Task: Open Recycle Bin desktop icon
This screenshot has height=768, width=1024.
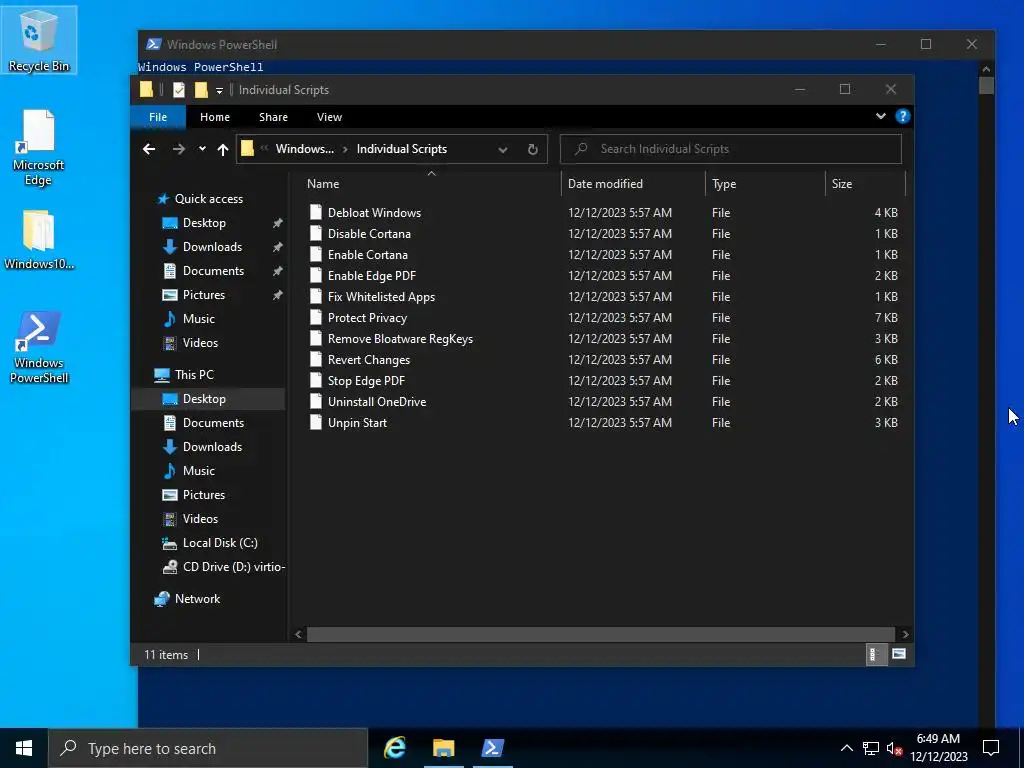Action: 39,41
